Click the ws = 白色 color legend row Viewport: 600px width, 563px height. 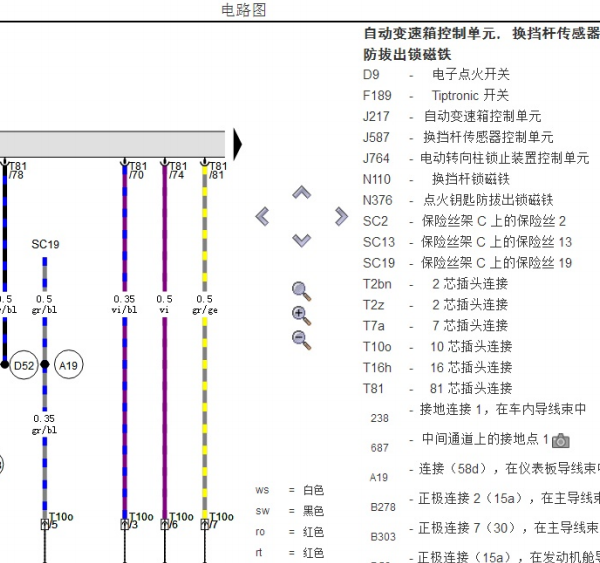pos(289,490)
